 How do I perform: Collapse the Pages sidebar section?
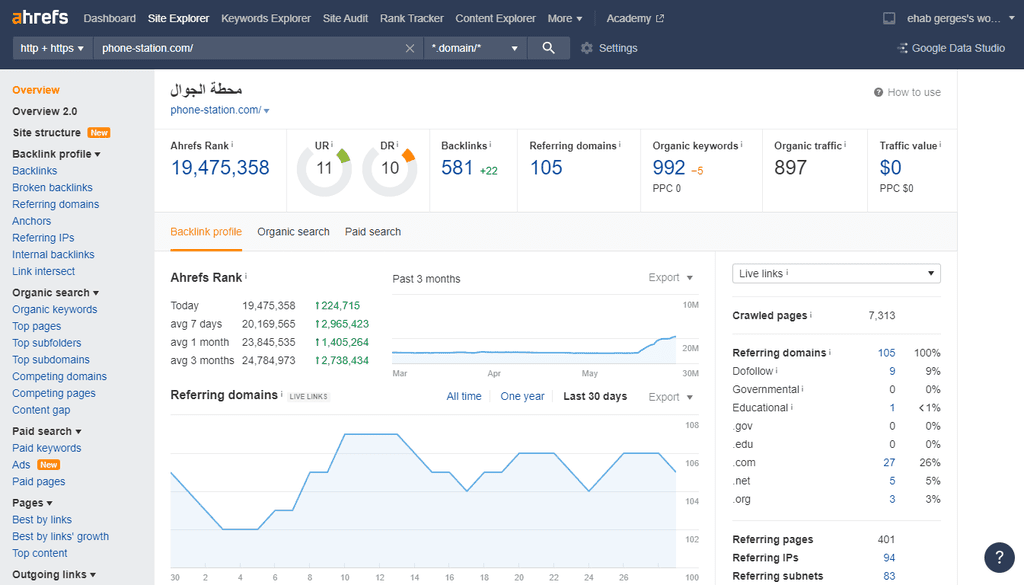(x=32, y=503)
